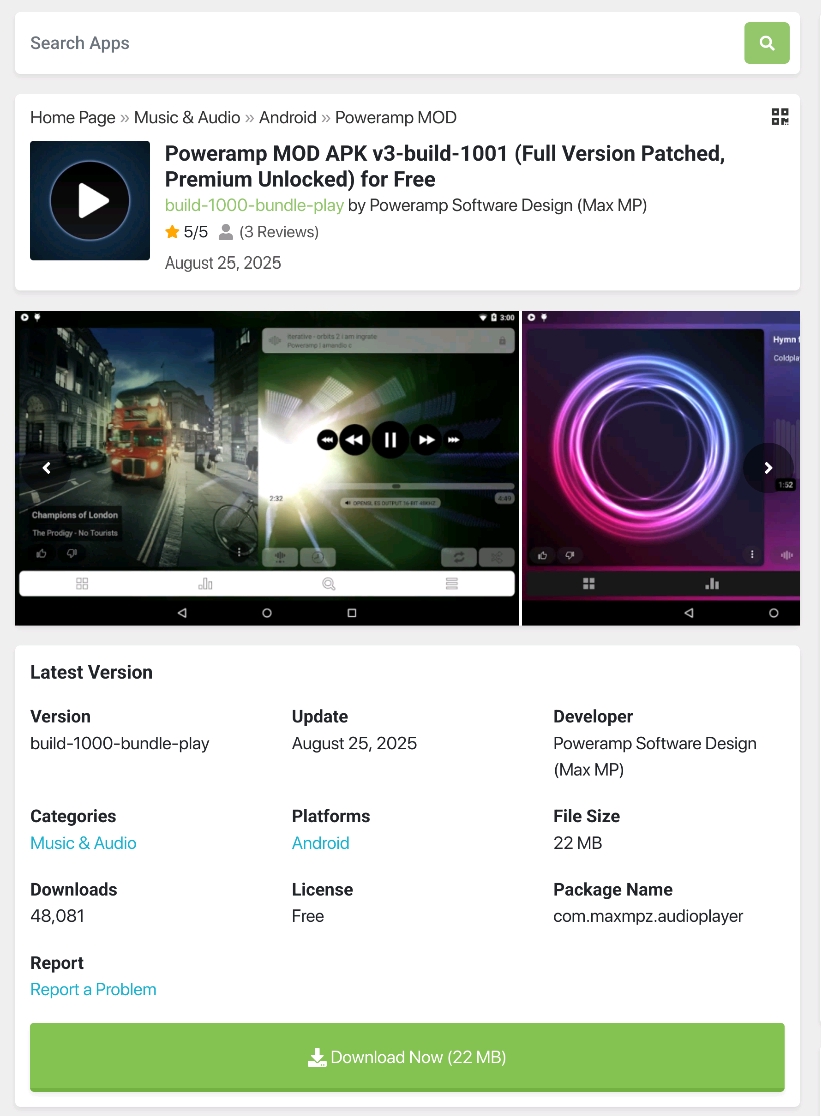Click the Latest Version heading
The width and height of the screenshot is (821, 1116).
[91, 673]
